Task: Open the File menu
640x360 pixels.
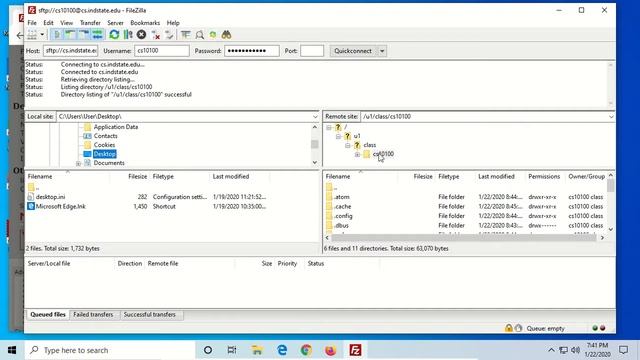Action: 32,23
